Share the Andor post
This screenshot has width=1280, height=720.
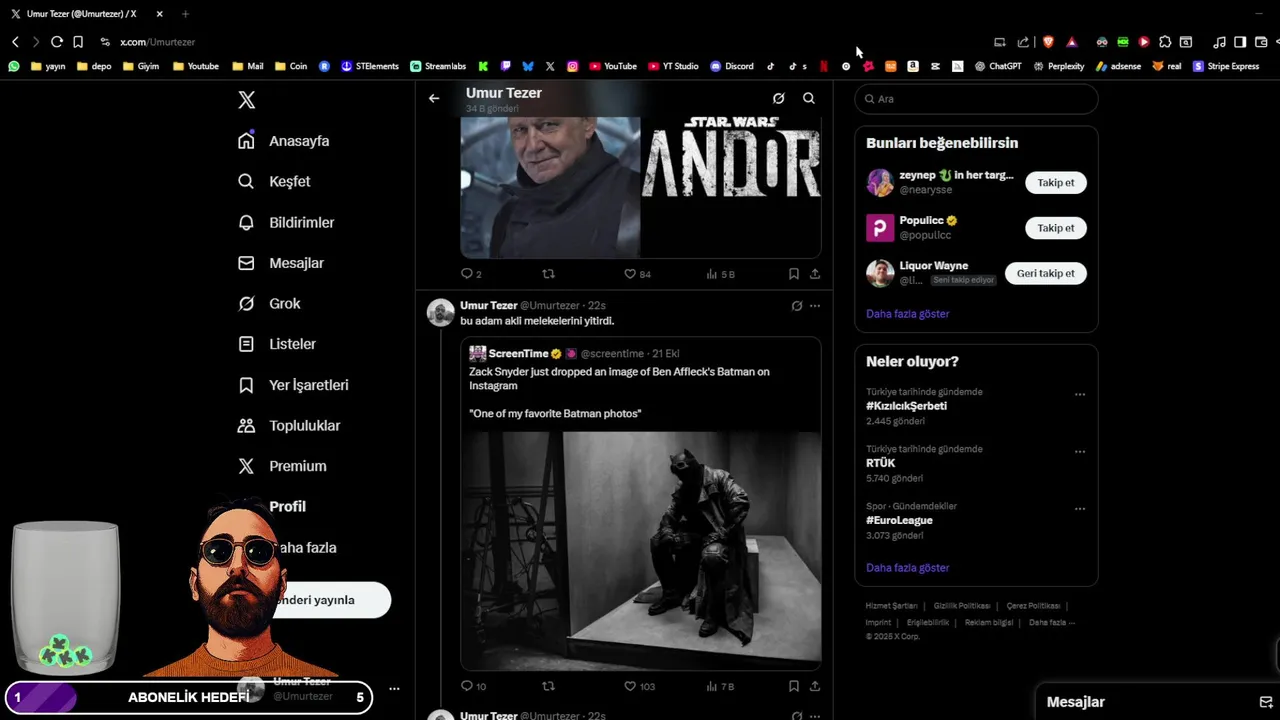[x=815, y=274]
